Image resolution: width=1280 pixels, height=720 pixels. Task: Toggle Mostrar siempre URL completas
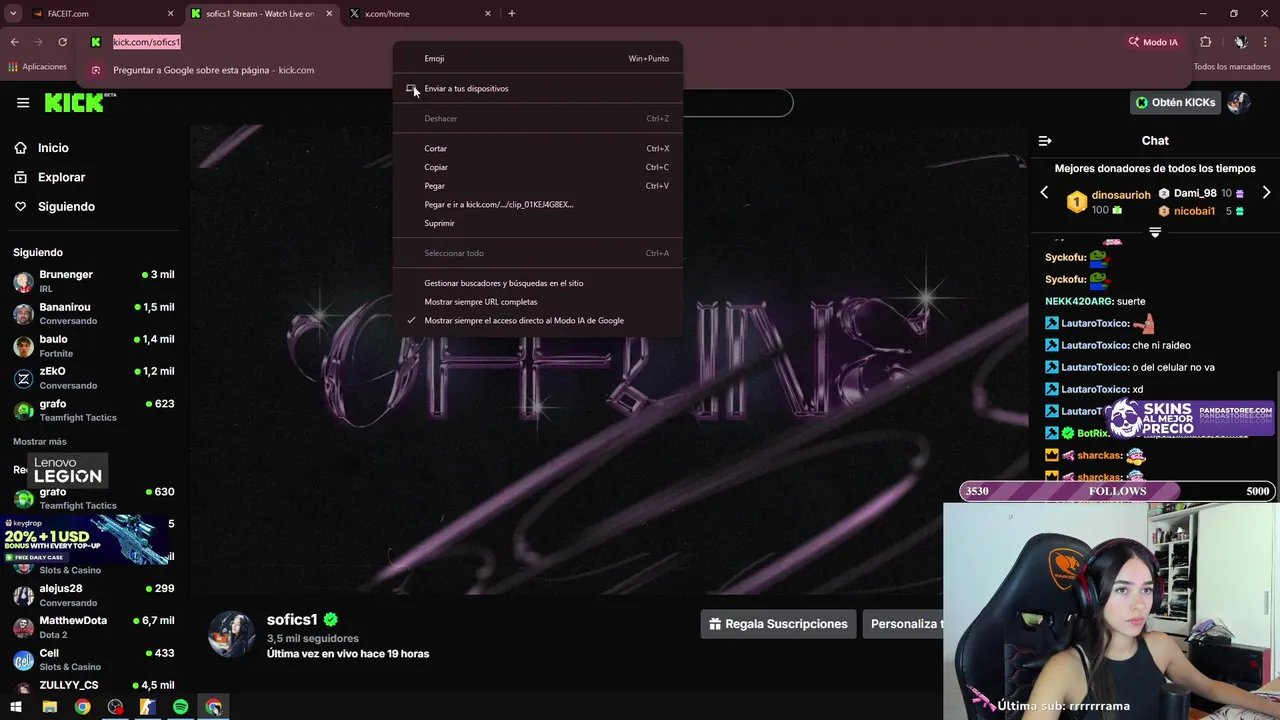click(x=538, y=301)
